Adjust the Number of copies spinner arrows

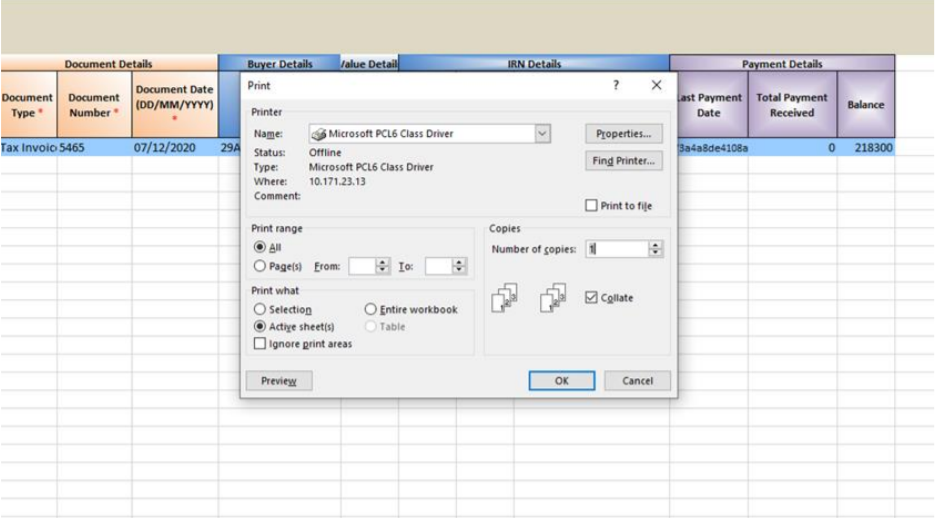pyautogui.click(x=655, y=249)
